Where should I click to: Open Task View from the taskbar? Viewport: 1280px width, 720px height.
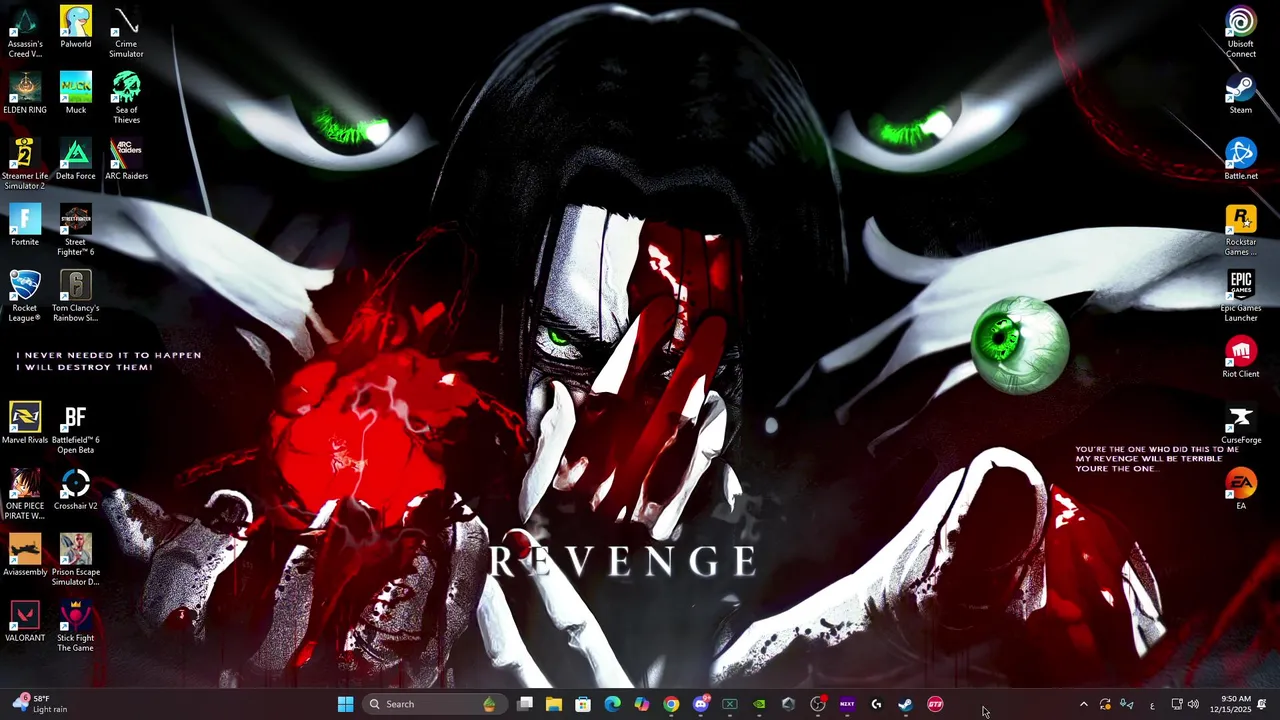tap(525, 704)
